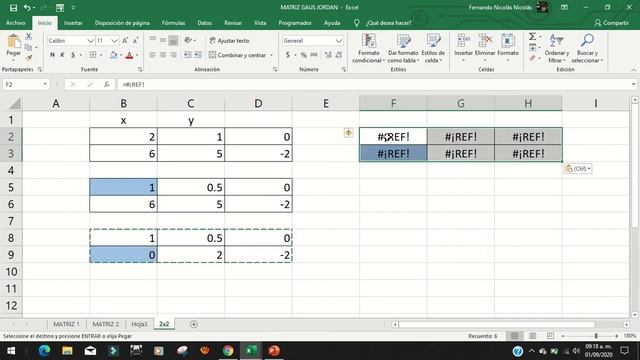Open the cell borders tool
640x360 pixels.
[x=93, y=55]
